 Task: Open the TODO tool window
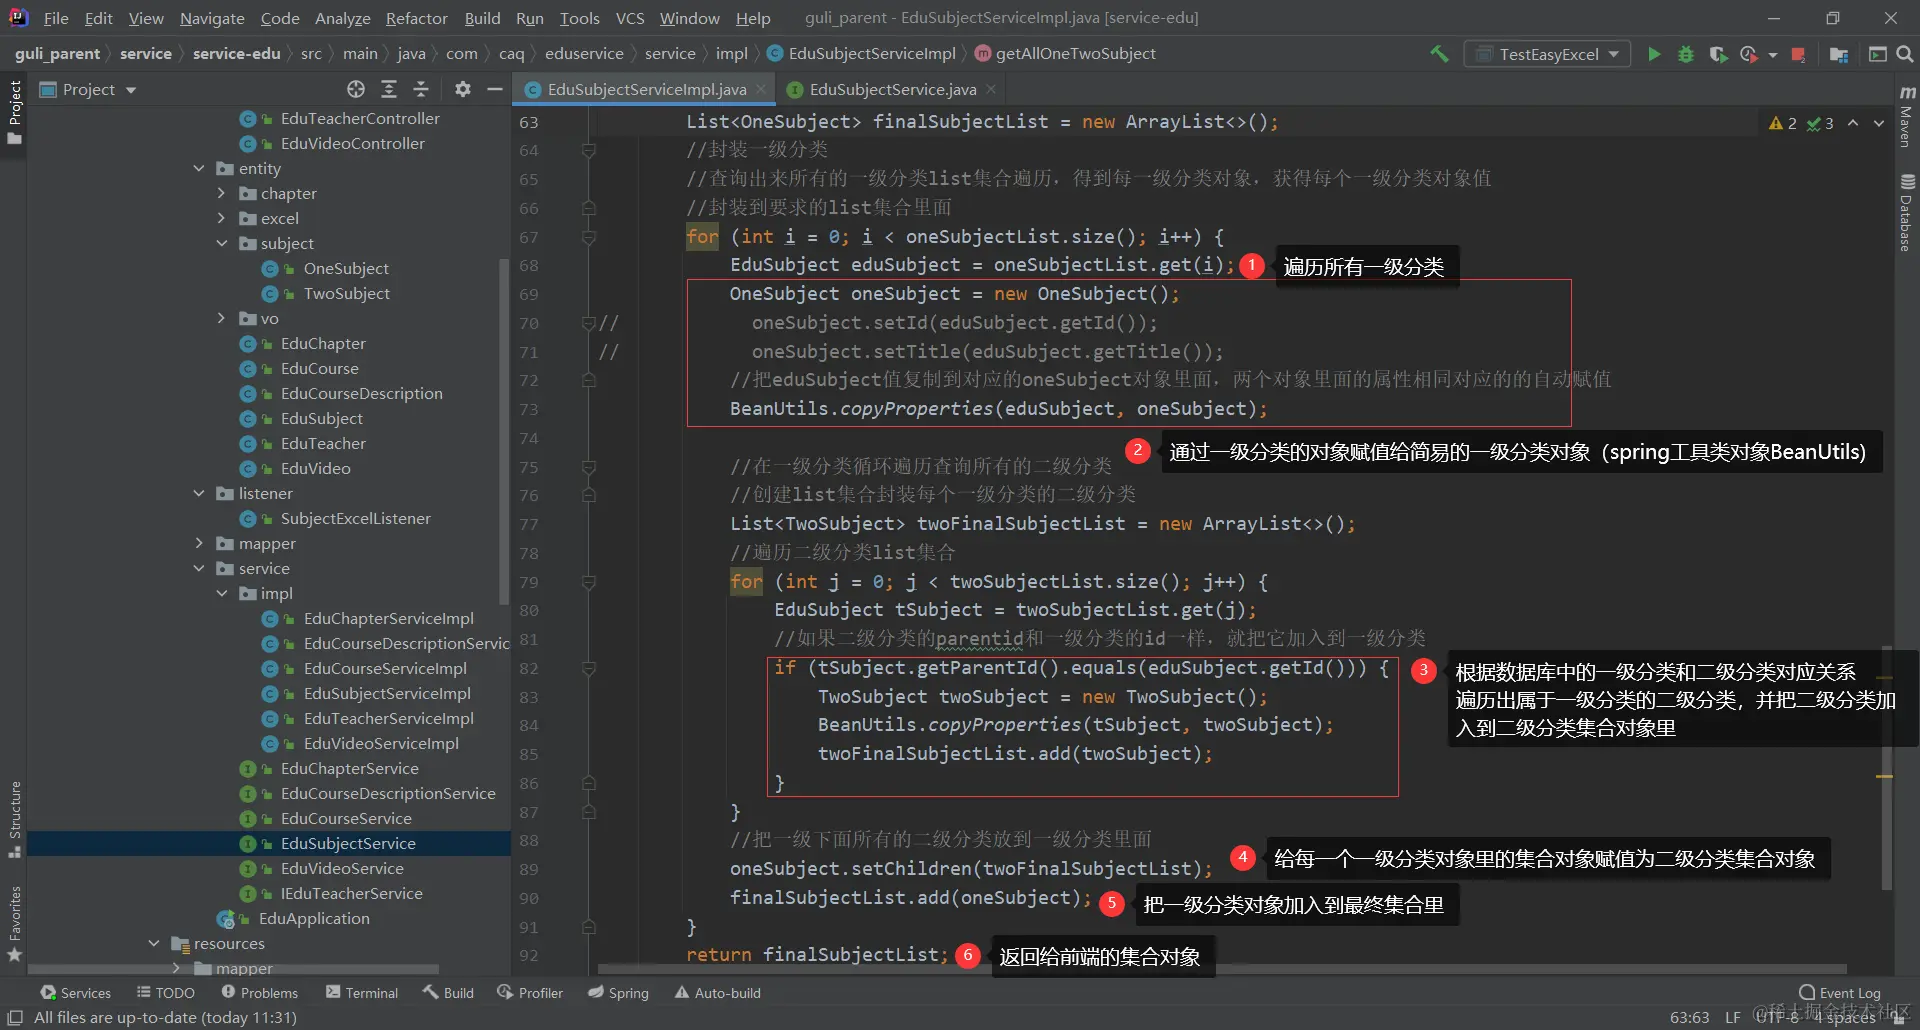point(166,993)
